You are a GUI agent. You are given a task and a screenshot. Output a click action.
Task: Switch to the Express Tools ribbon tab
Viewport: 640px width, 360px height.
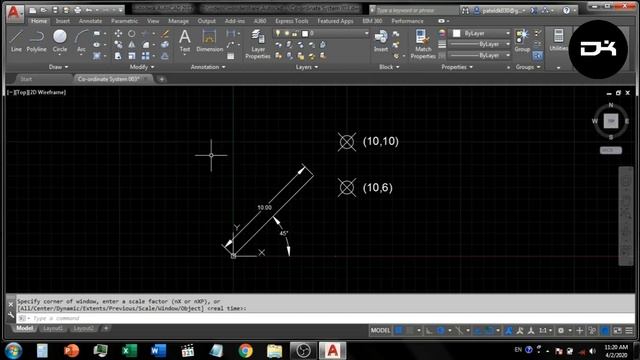click(291, 21)
